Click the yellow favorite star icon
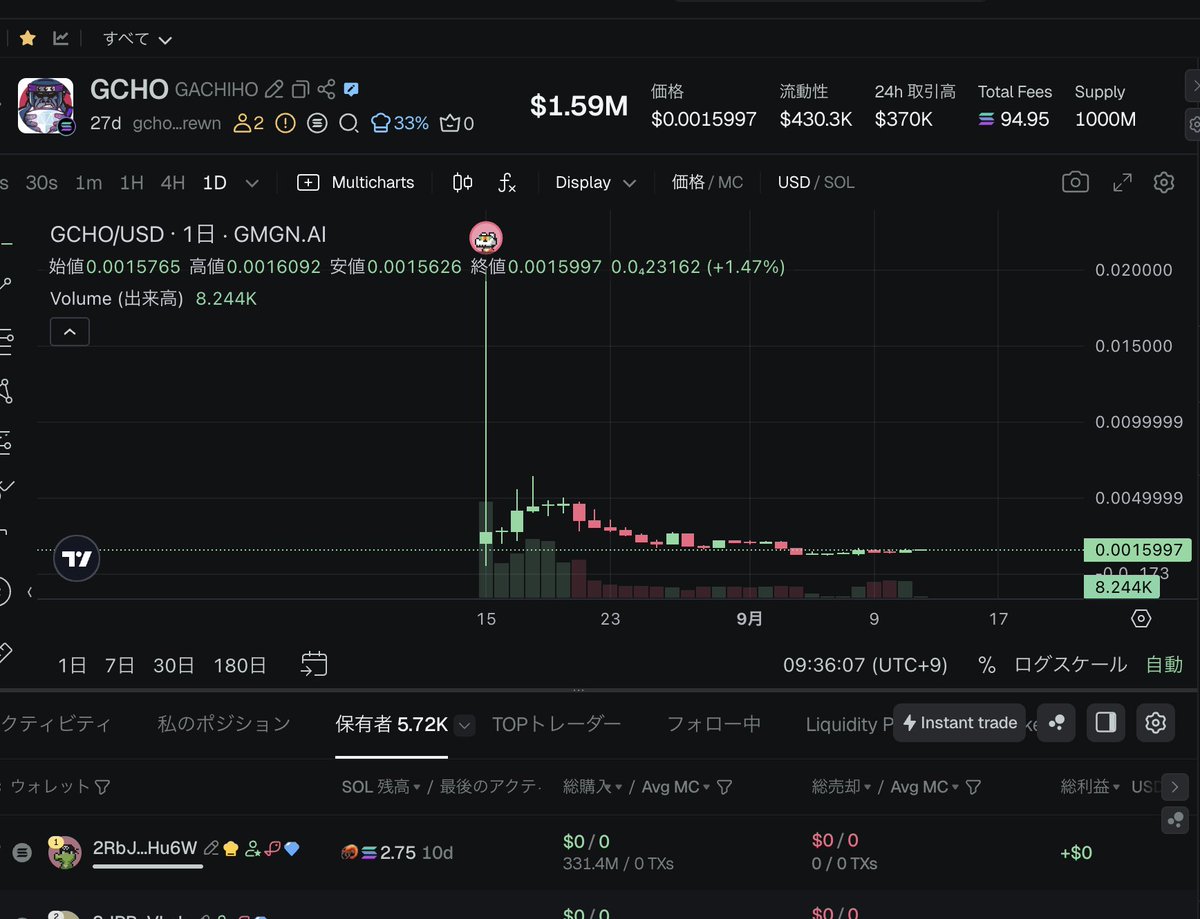The height and width of the screenshot is (919, 1200). [28, 39]
